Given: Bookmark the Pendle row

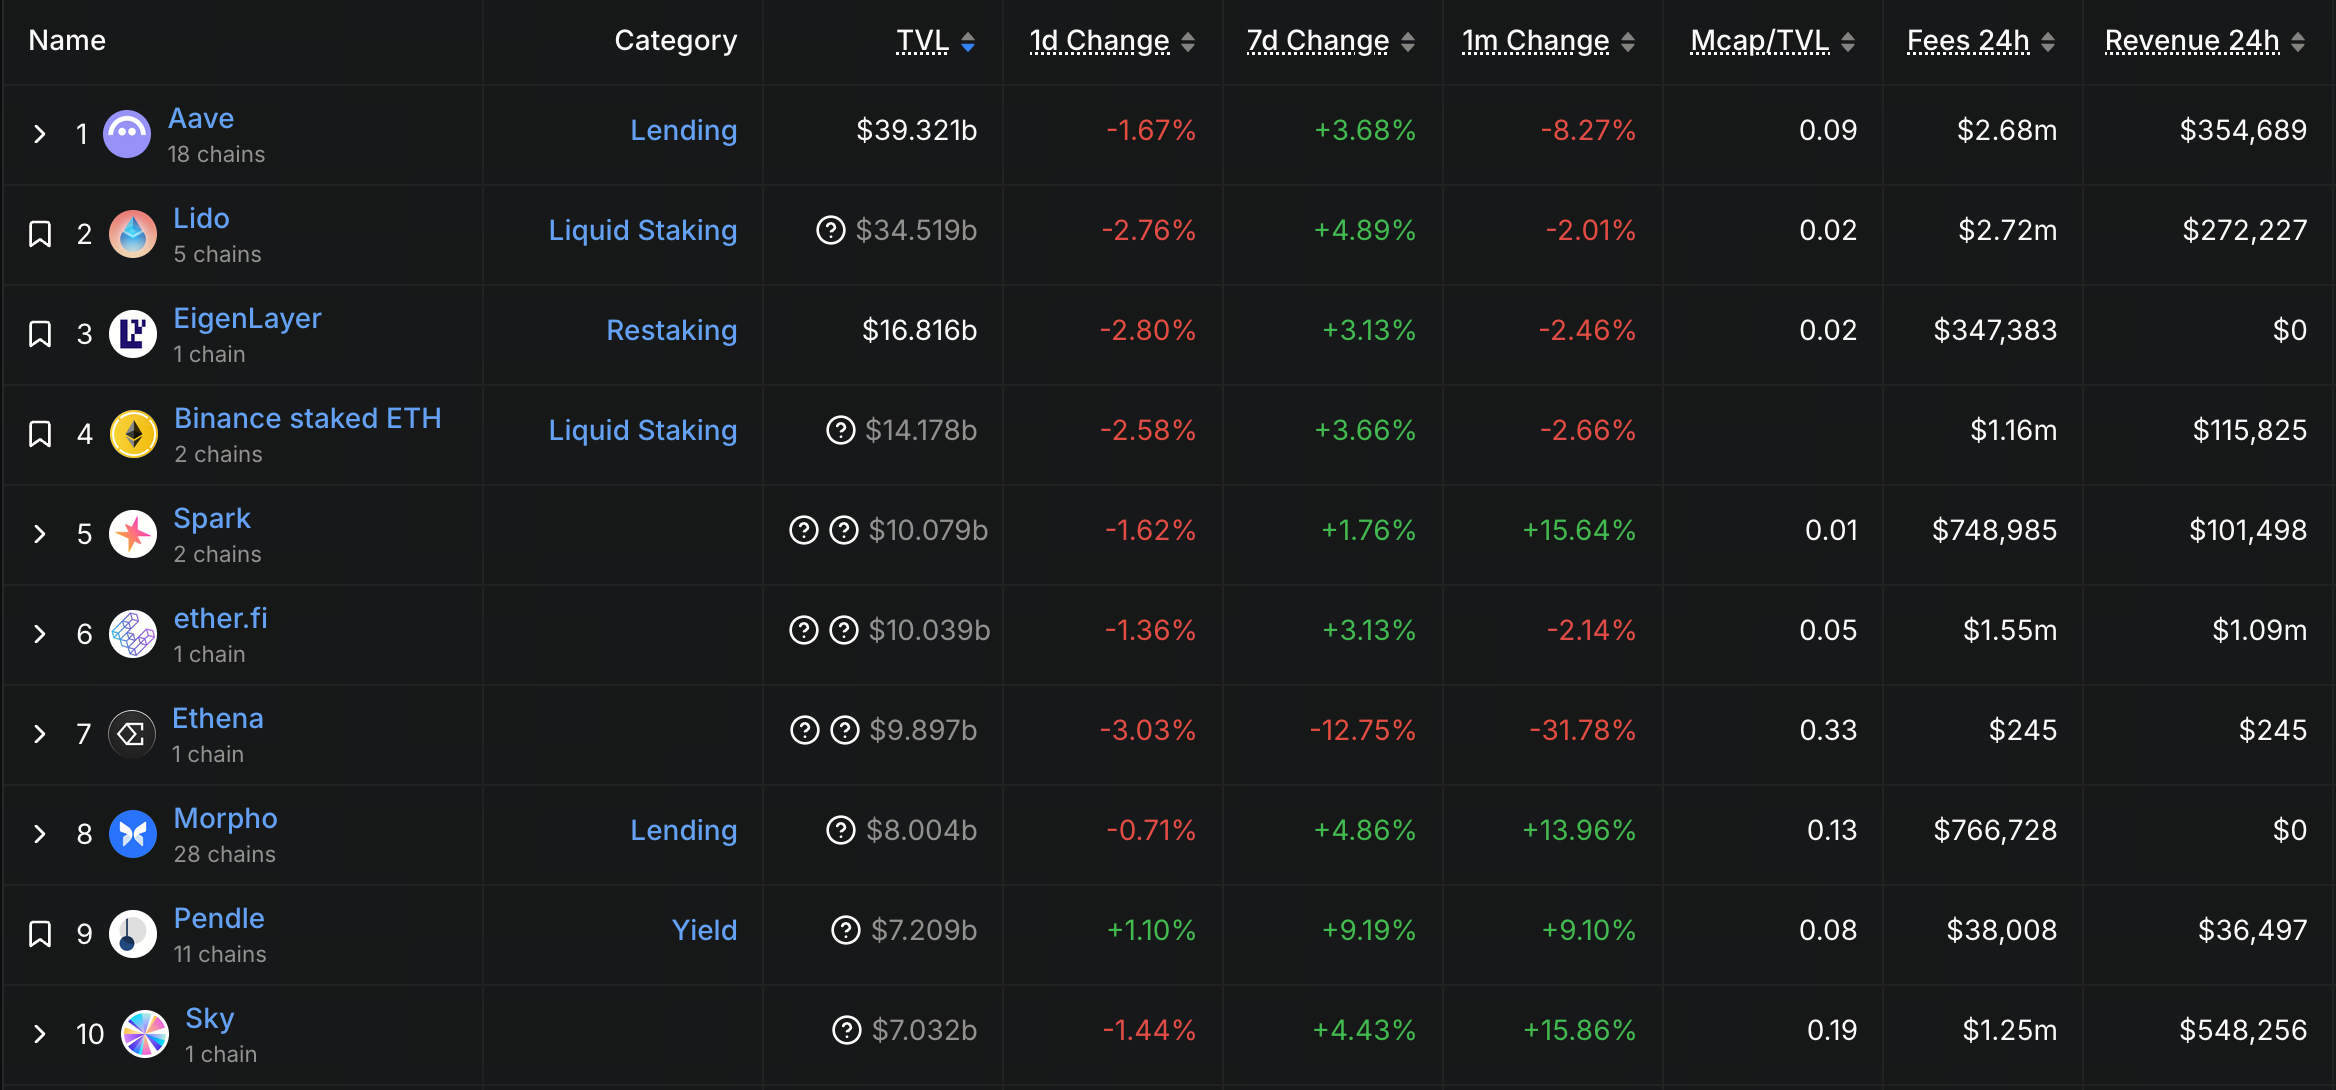Looking at the screenshot, I should 41,934.
